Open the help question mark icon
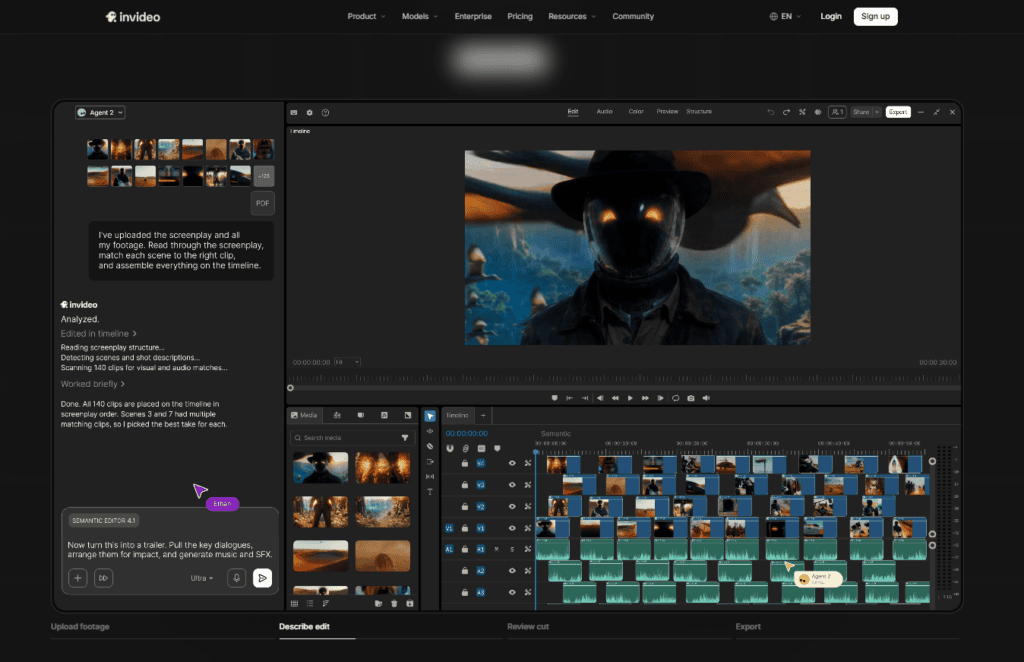The image size is (1024, 662). point(325,112)
